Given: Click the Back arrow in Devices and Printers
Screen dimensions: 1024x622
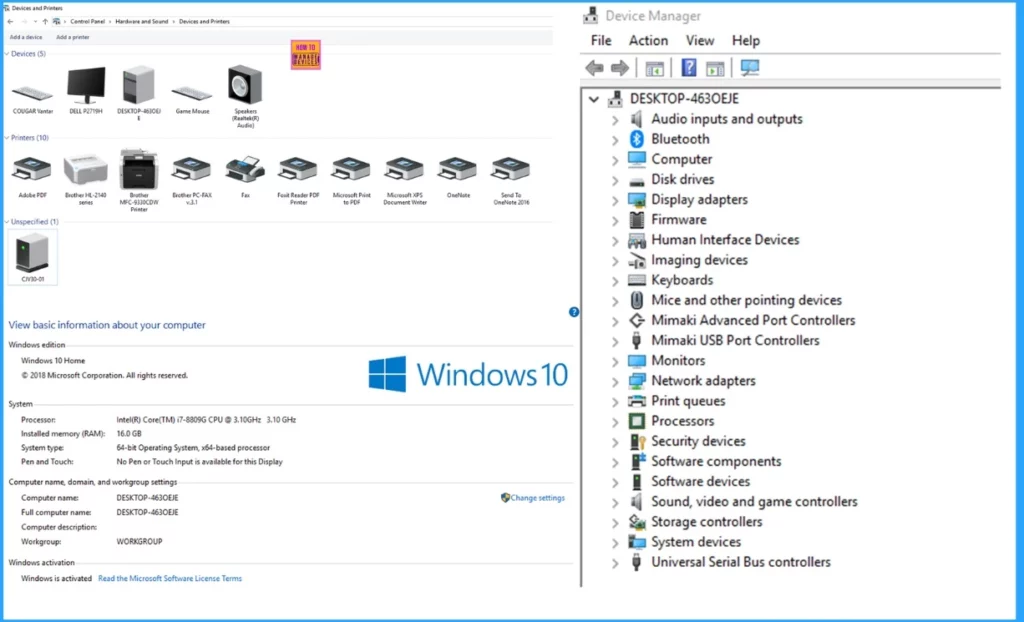Looking at the screenshot, I should point(10,22).
